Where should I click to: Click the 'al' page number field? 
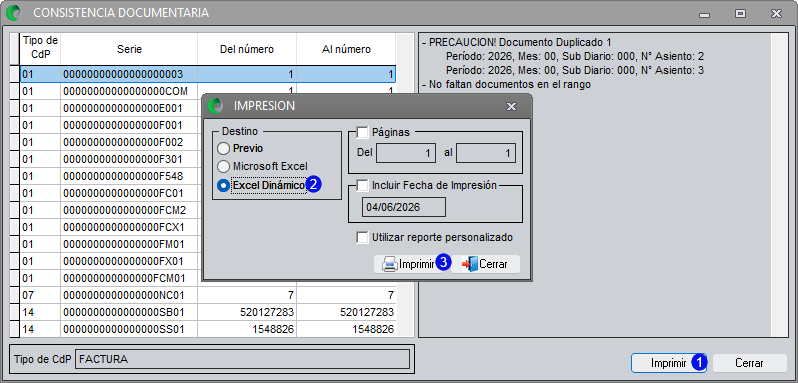[486, 153]
